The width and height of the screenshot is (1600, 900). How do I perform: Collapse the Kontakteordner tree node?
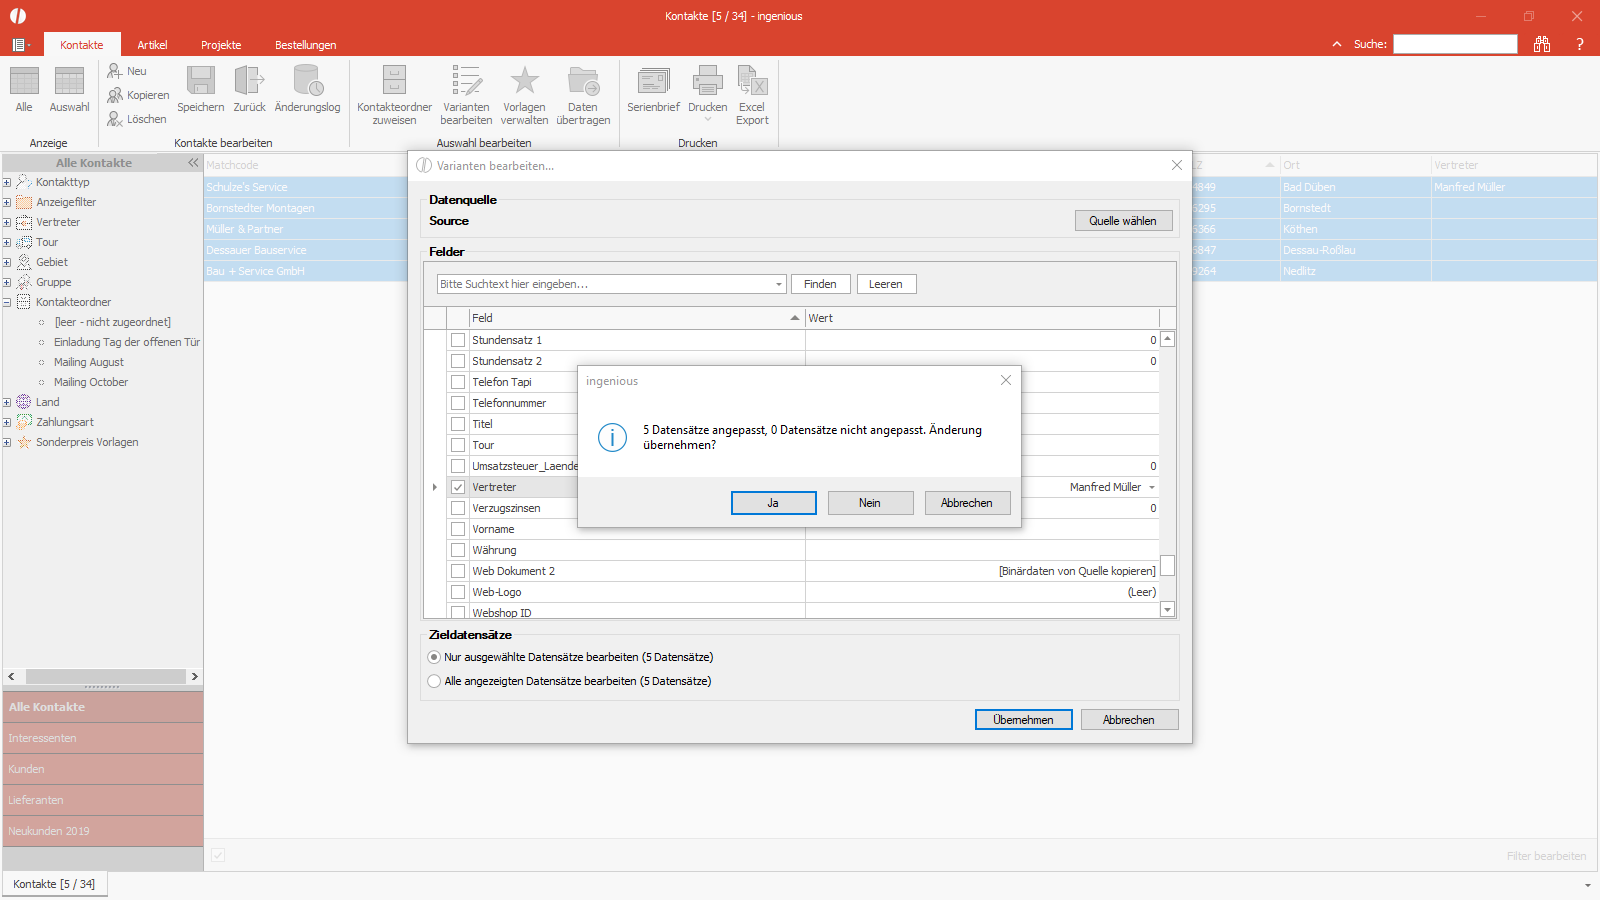[7, 302]
